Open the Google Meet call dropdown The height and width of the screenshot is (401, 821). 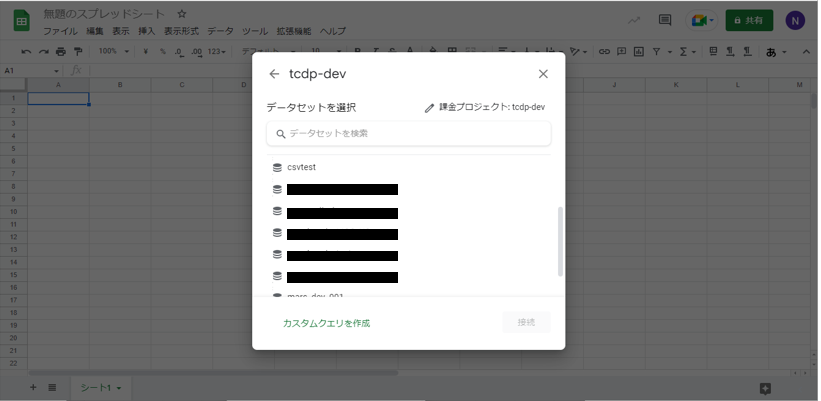coord(701,20)
